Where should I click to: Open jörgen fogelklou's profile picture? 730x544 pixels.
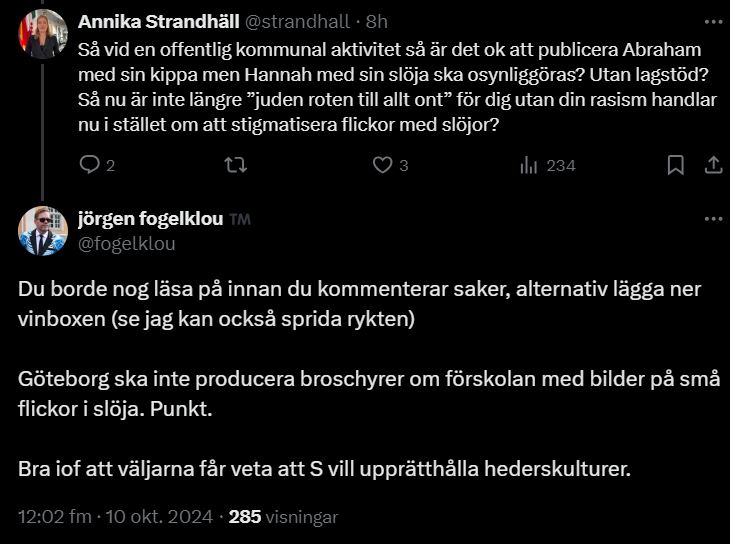[x=43, y=231]
